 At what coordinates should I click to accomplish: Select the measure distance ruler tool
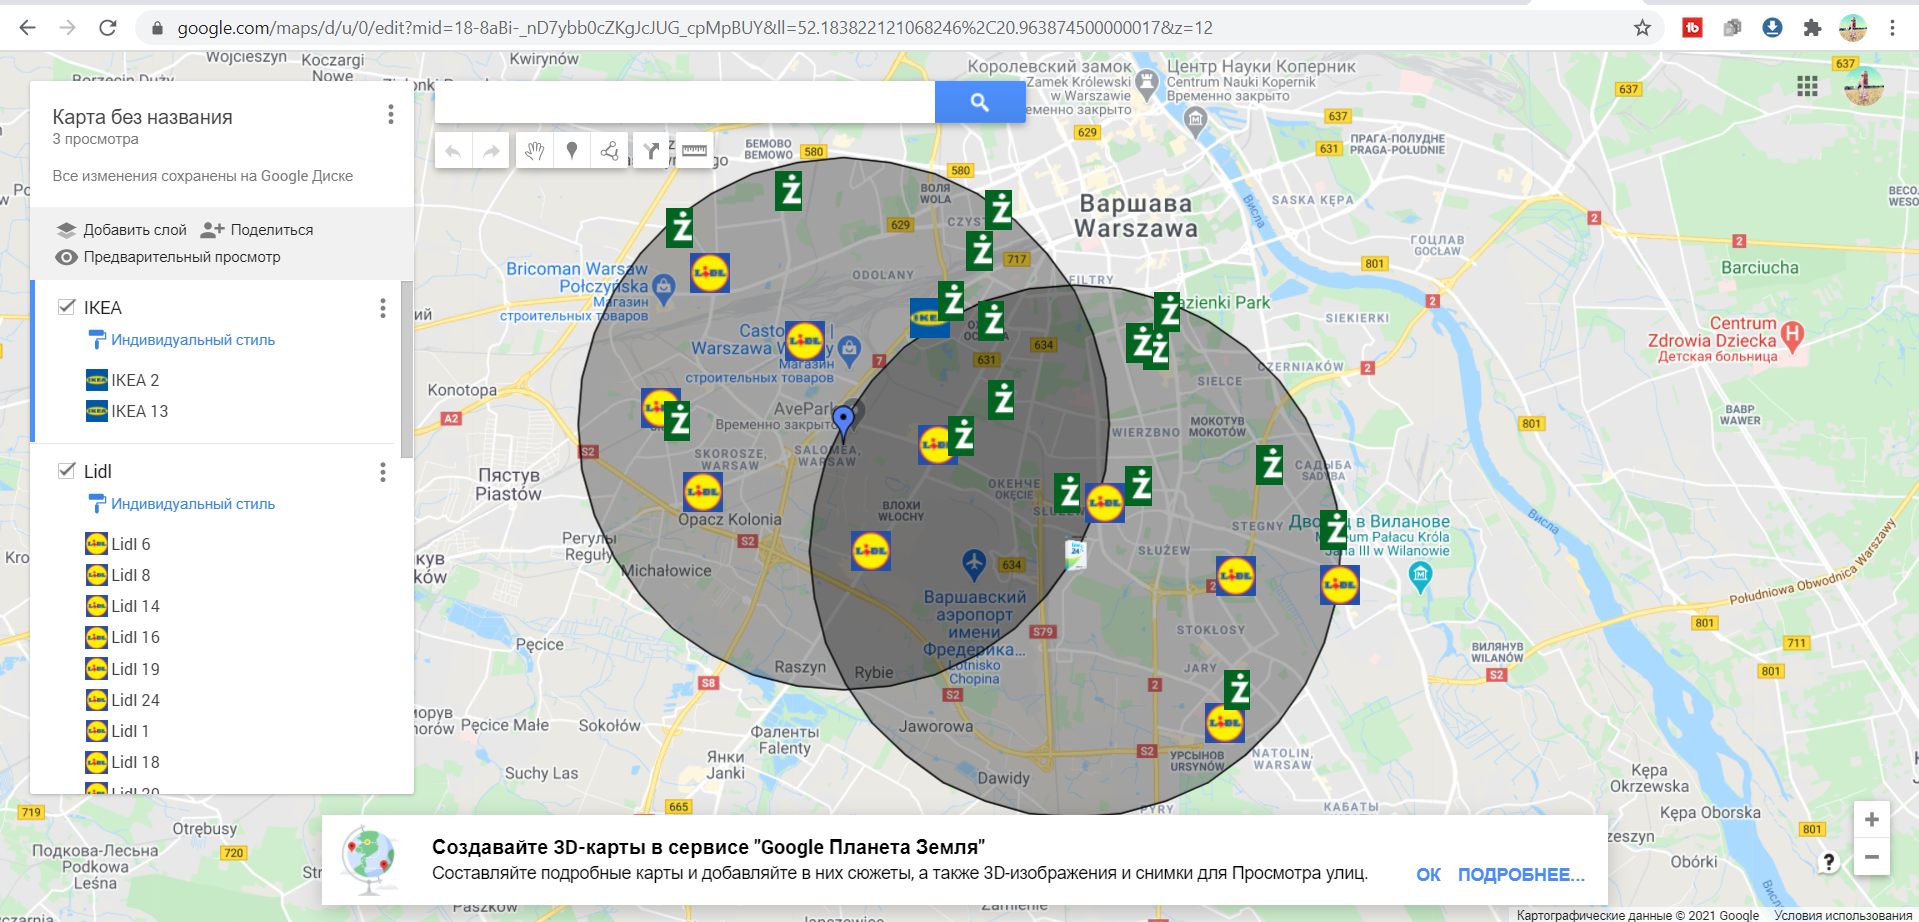click(x=693, y=151)
